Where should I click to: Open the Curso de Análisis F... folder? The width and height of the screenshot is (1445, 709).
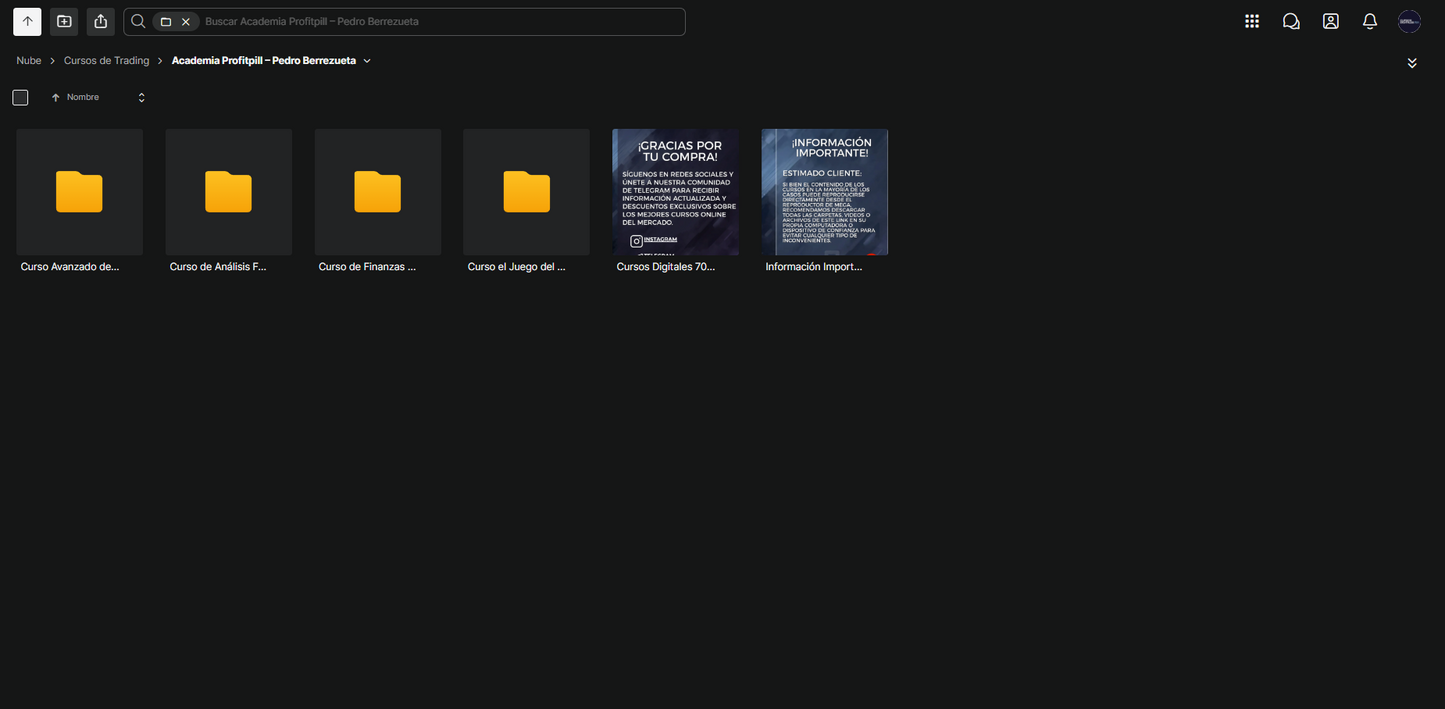click(x=229, y=192)
